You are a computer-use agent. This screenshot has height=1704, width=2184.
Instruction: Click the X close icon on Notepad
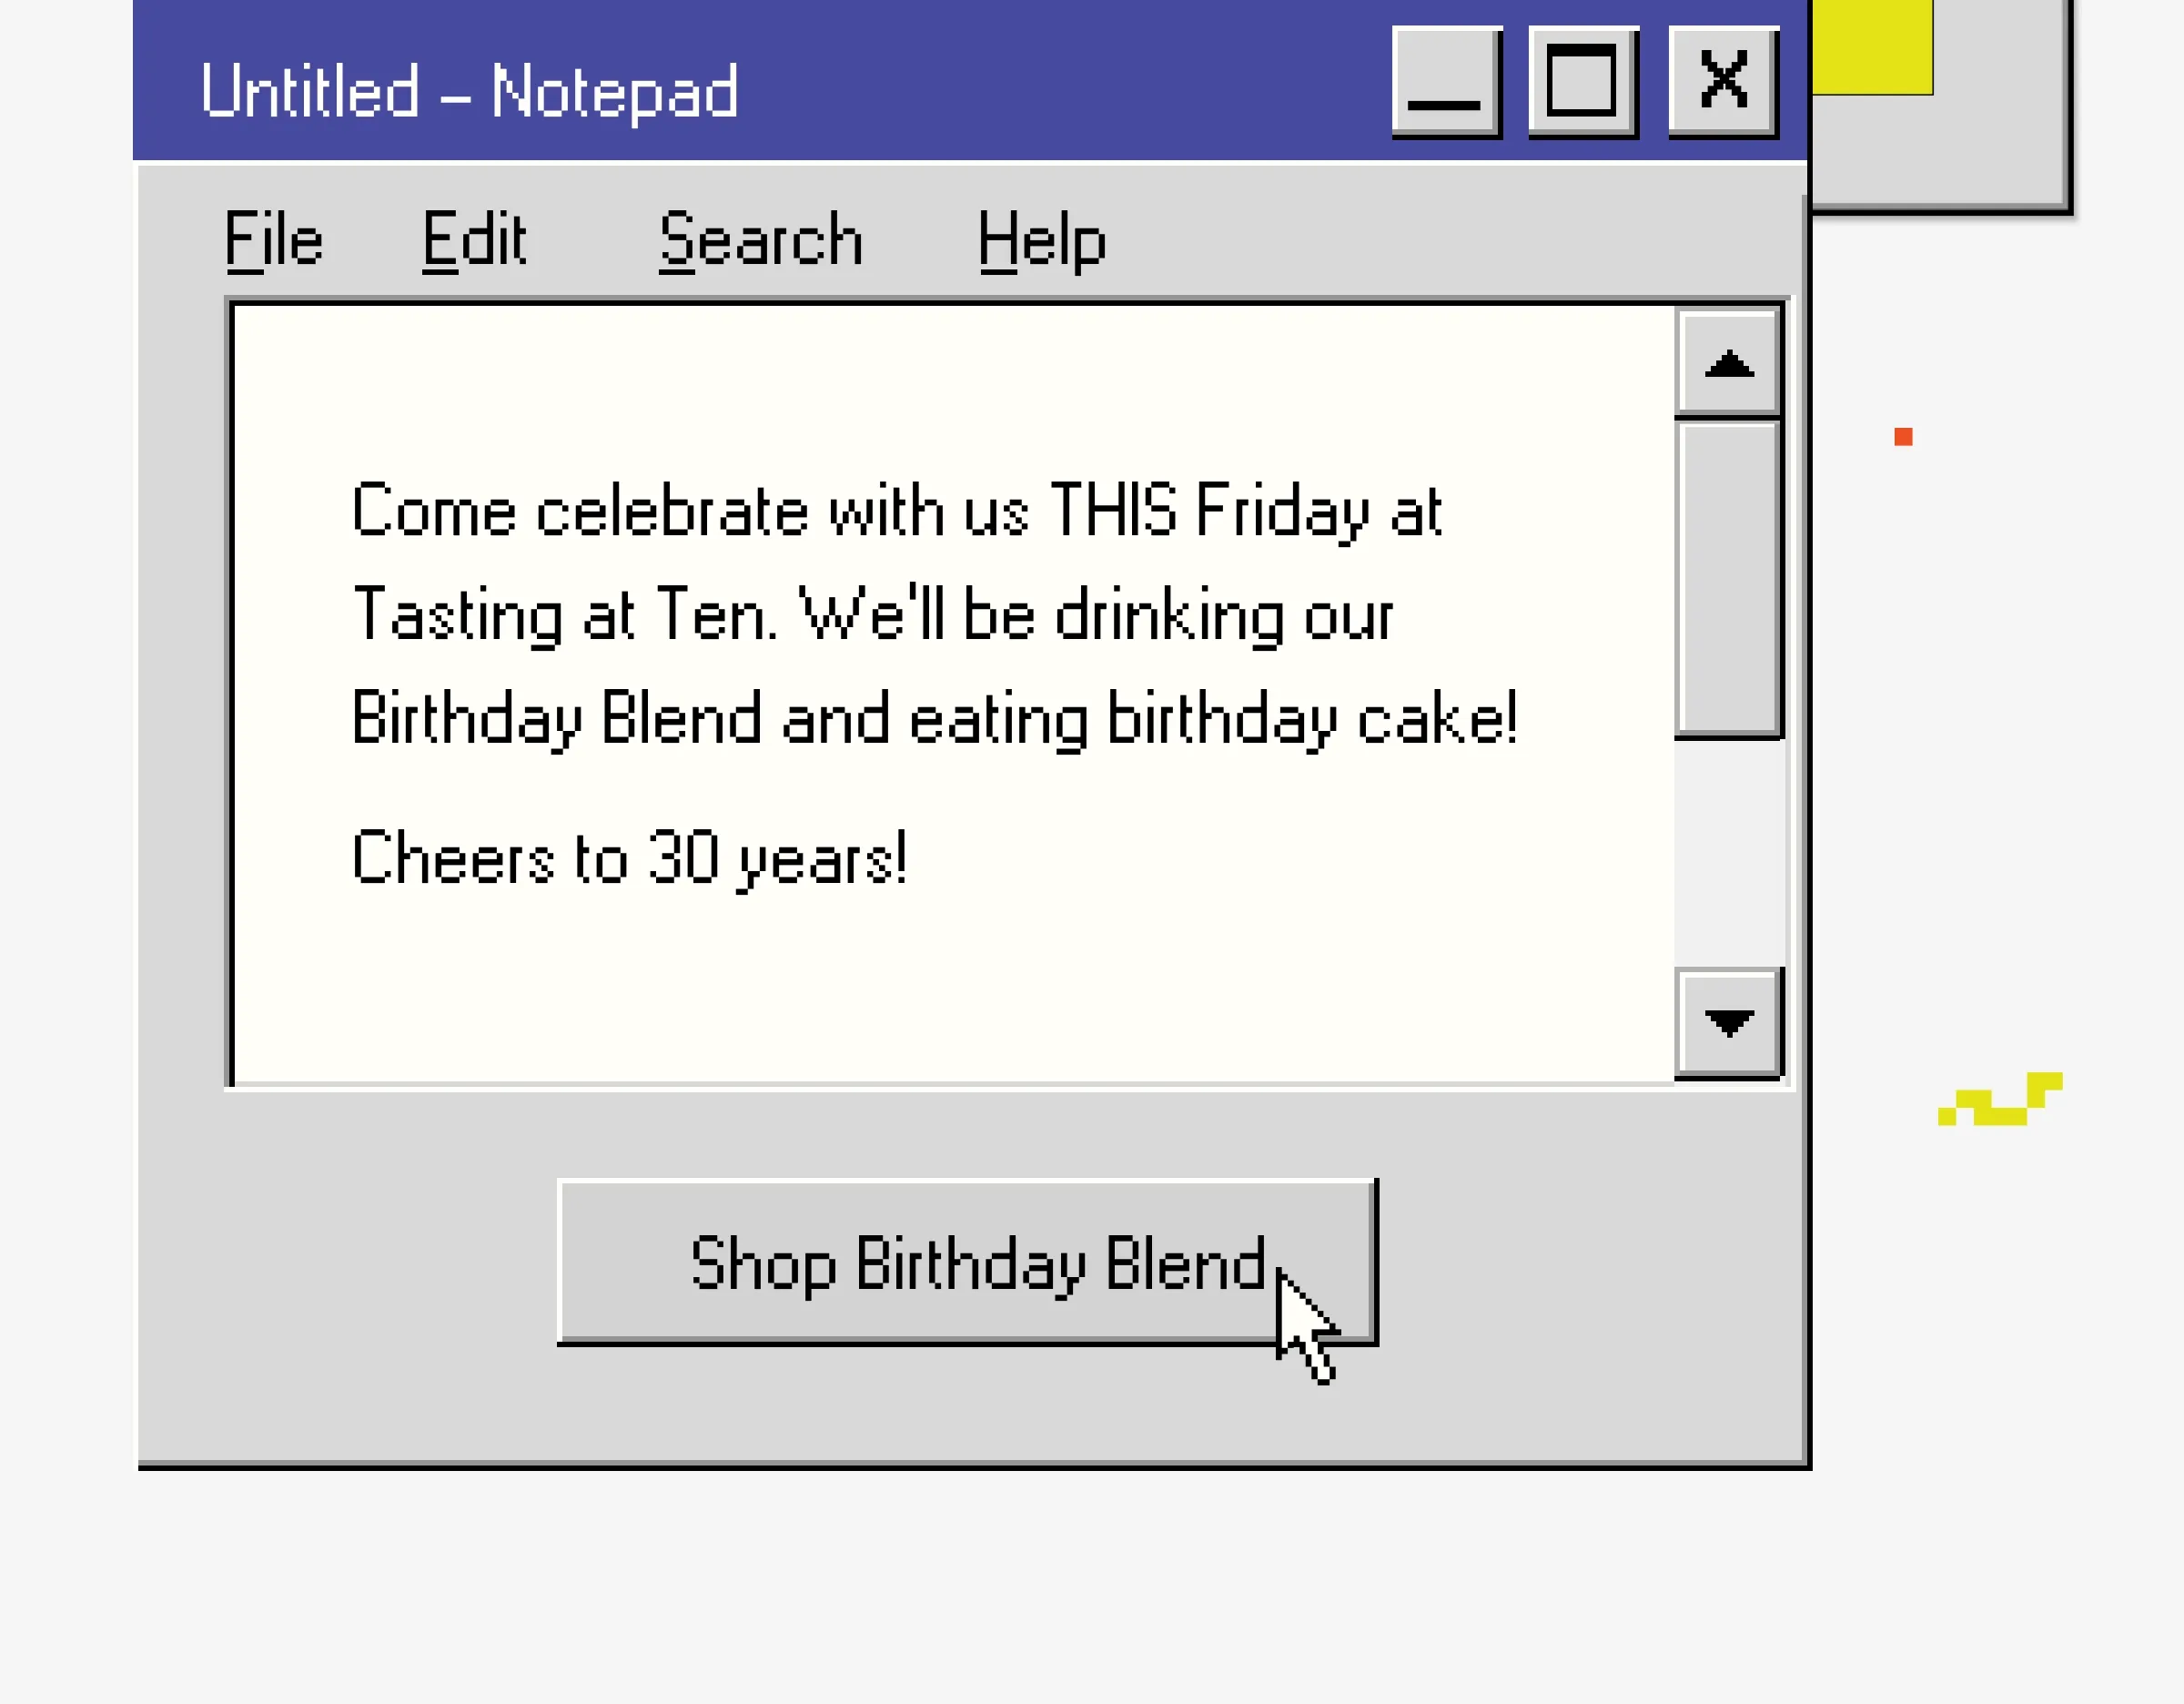(1722, 82)
